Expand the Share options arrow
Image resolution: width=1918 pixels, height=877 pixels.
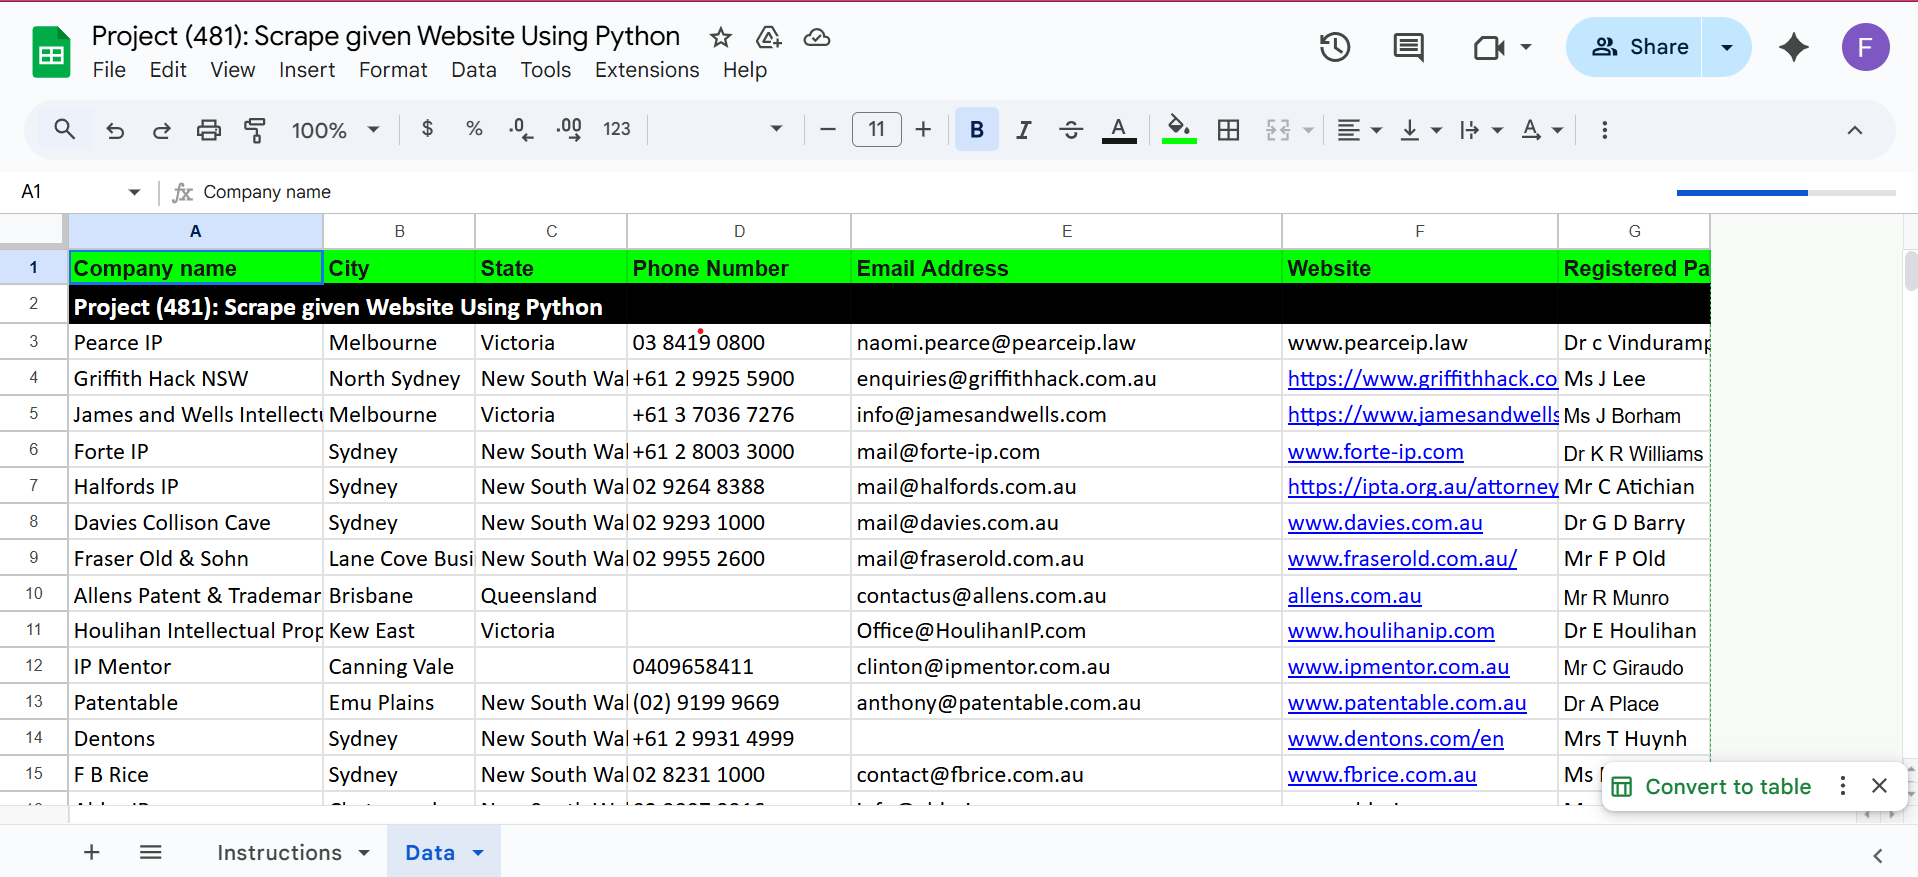pos(1727,47)
